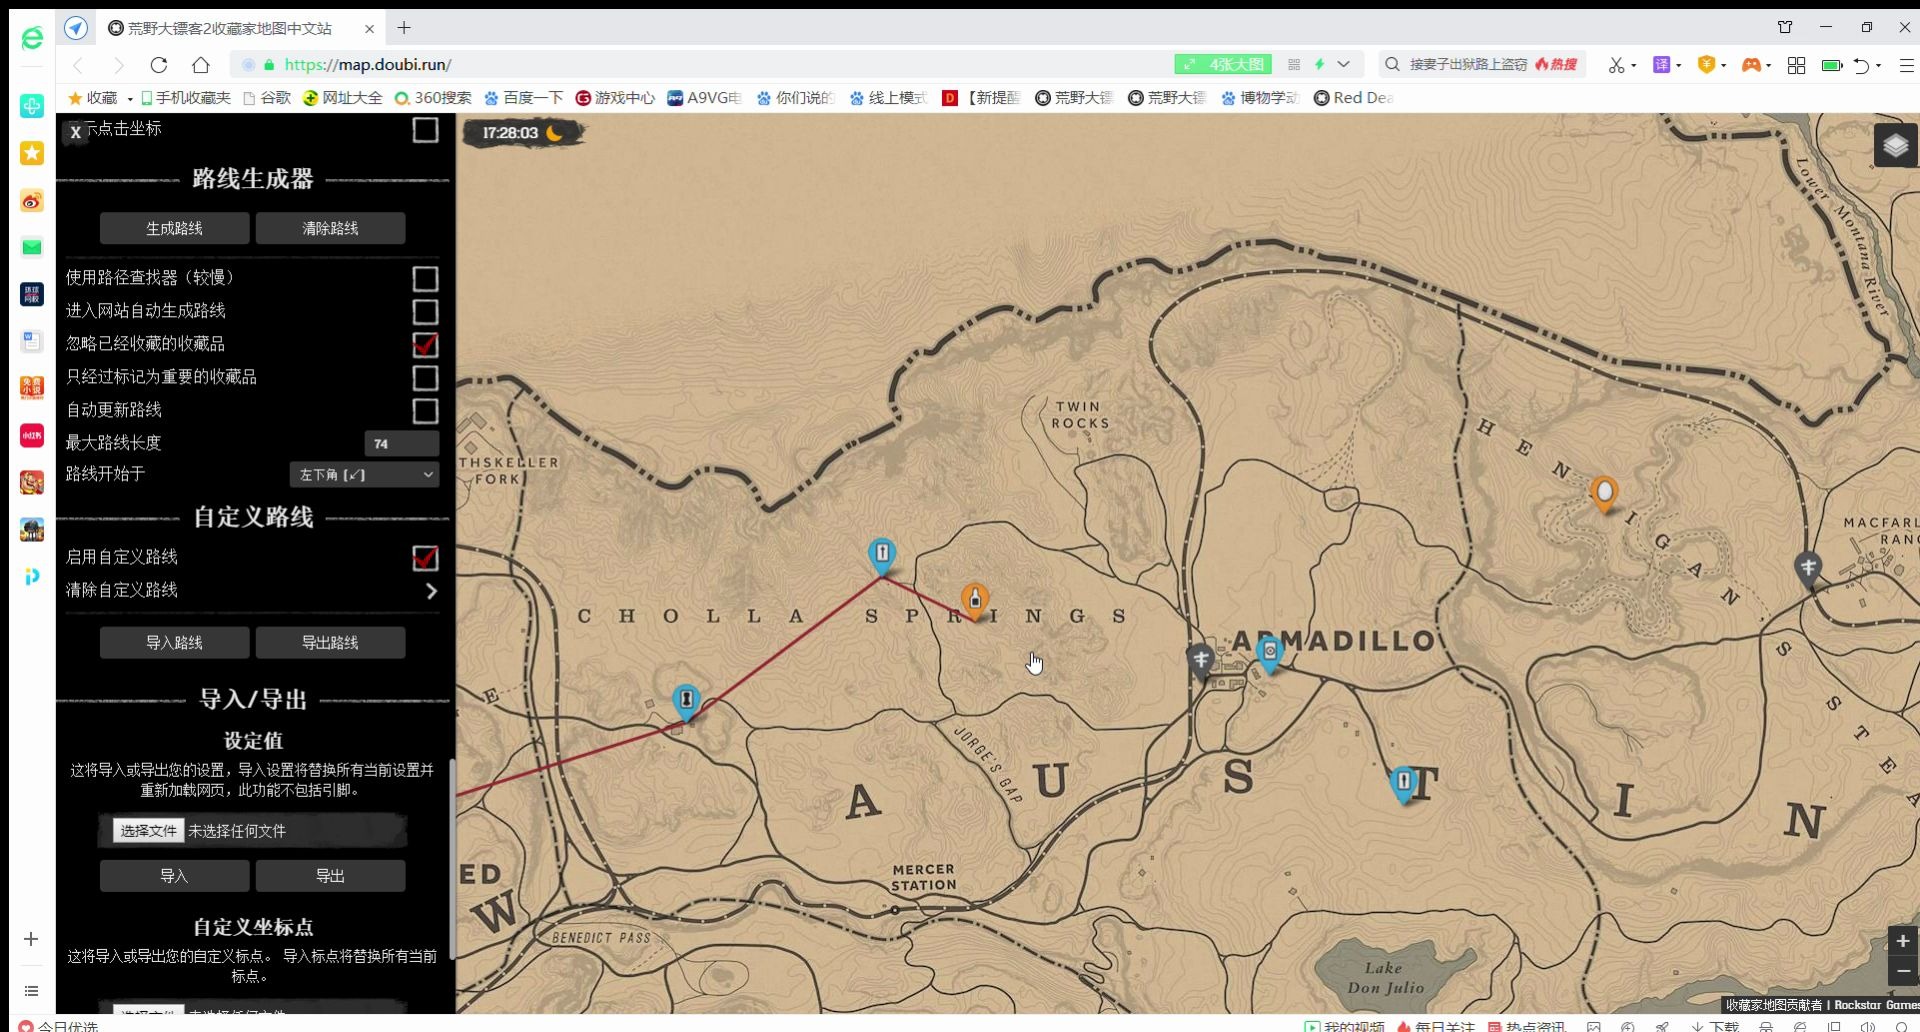Open 游戏中心 bookmark

click(615, 98)
